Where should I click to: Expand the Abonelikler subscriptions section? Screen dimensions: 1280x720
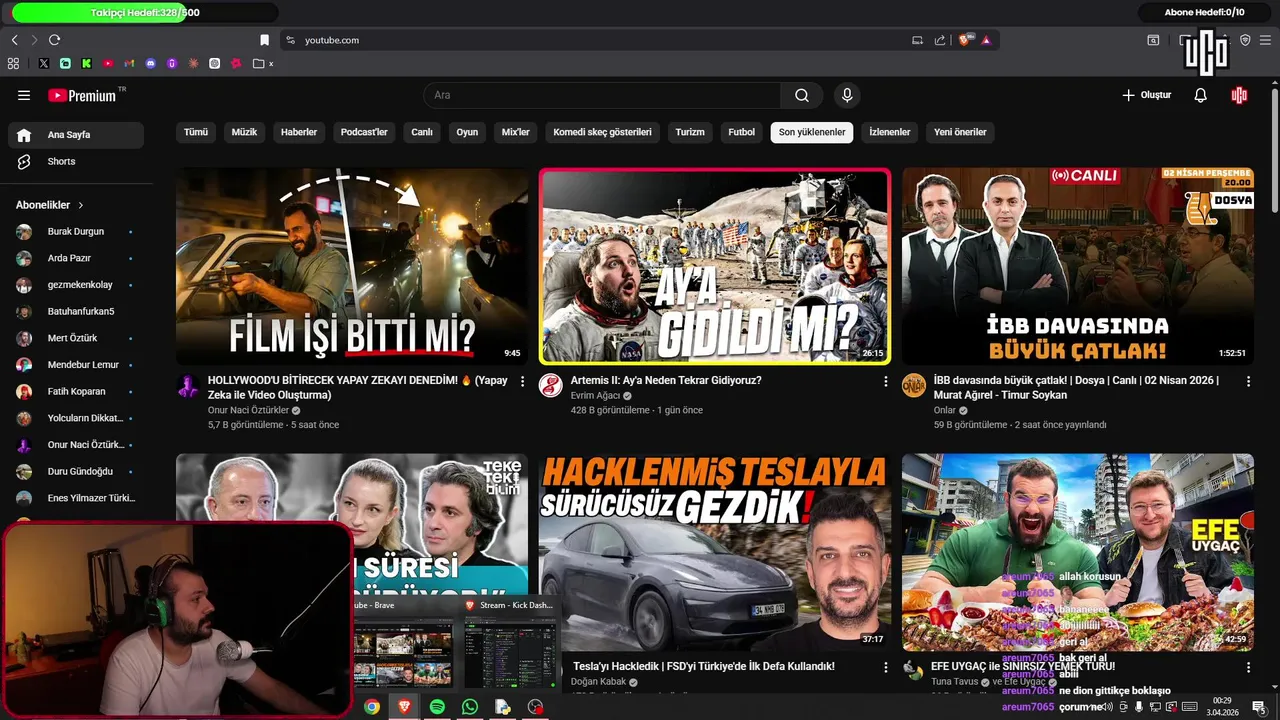pos(50,205)
